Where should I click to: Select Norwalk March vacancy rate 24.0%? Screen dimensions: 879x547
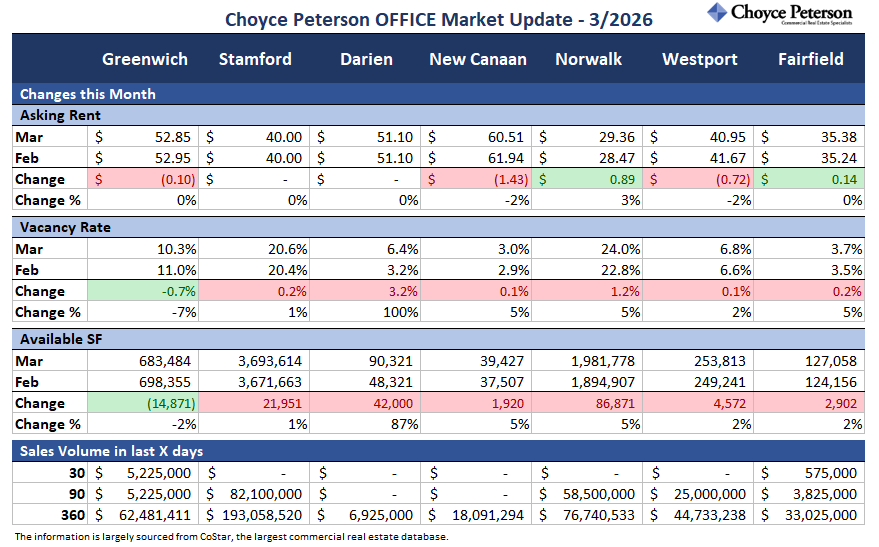[x=587, y=249]
